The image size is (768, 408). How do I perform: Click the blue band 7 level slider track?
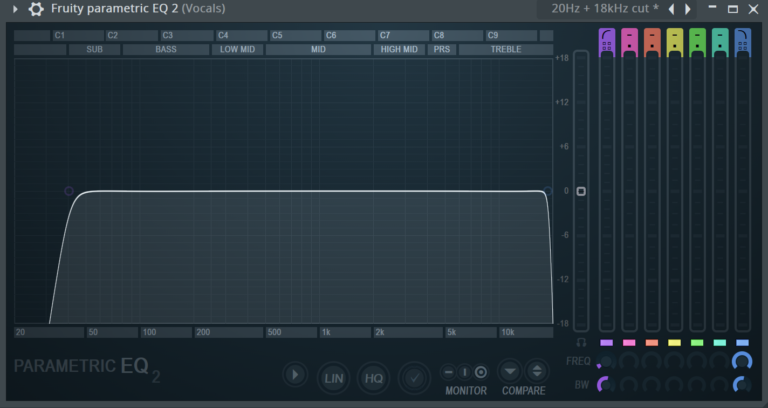[743, 192]
